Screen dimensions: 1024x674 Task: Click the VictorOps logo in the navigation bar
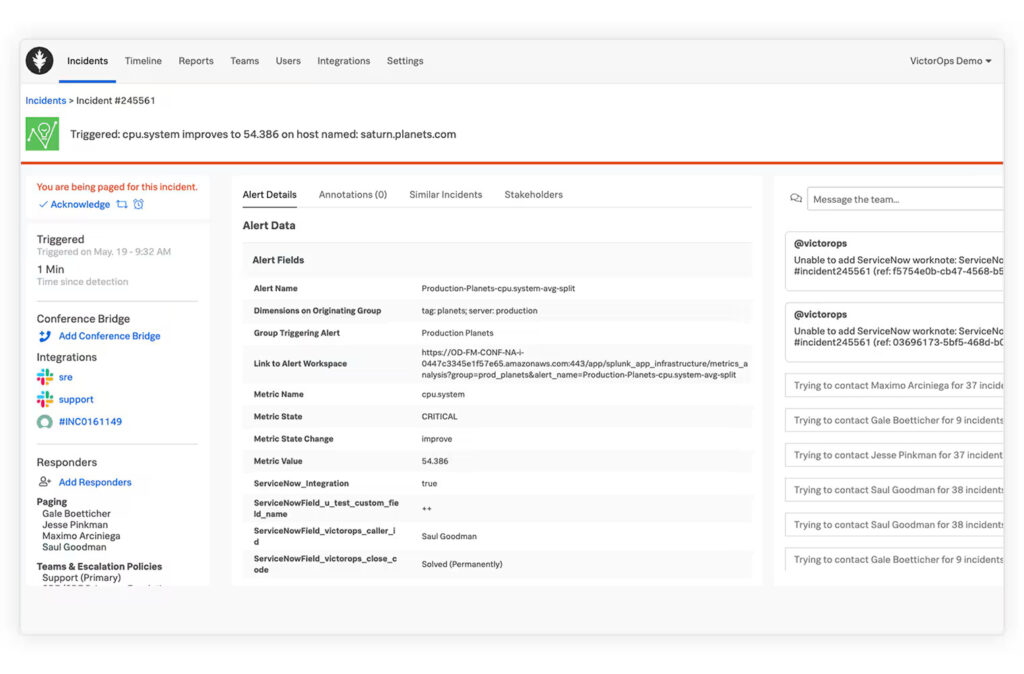pos(39,61)
